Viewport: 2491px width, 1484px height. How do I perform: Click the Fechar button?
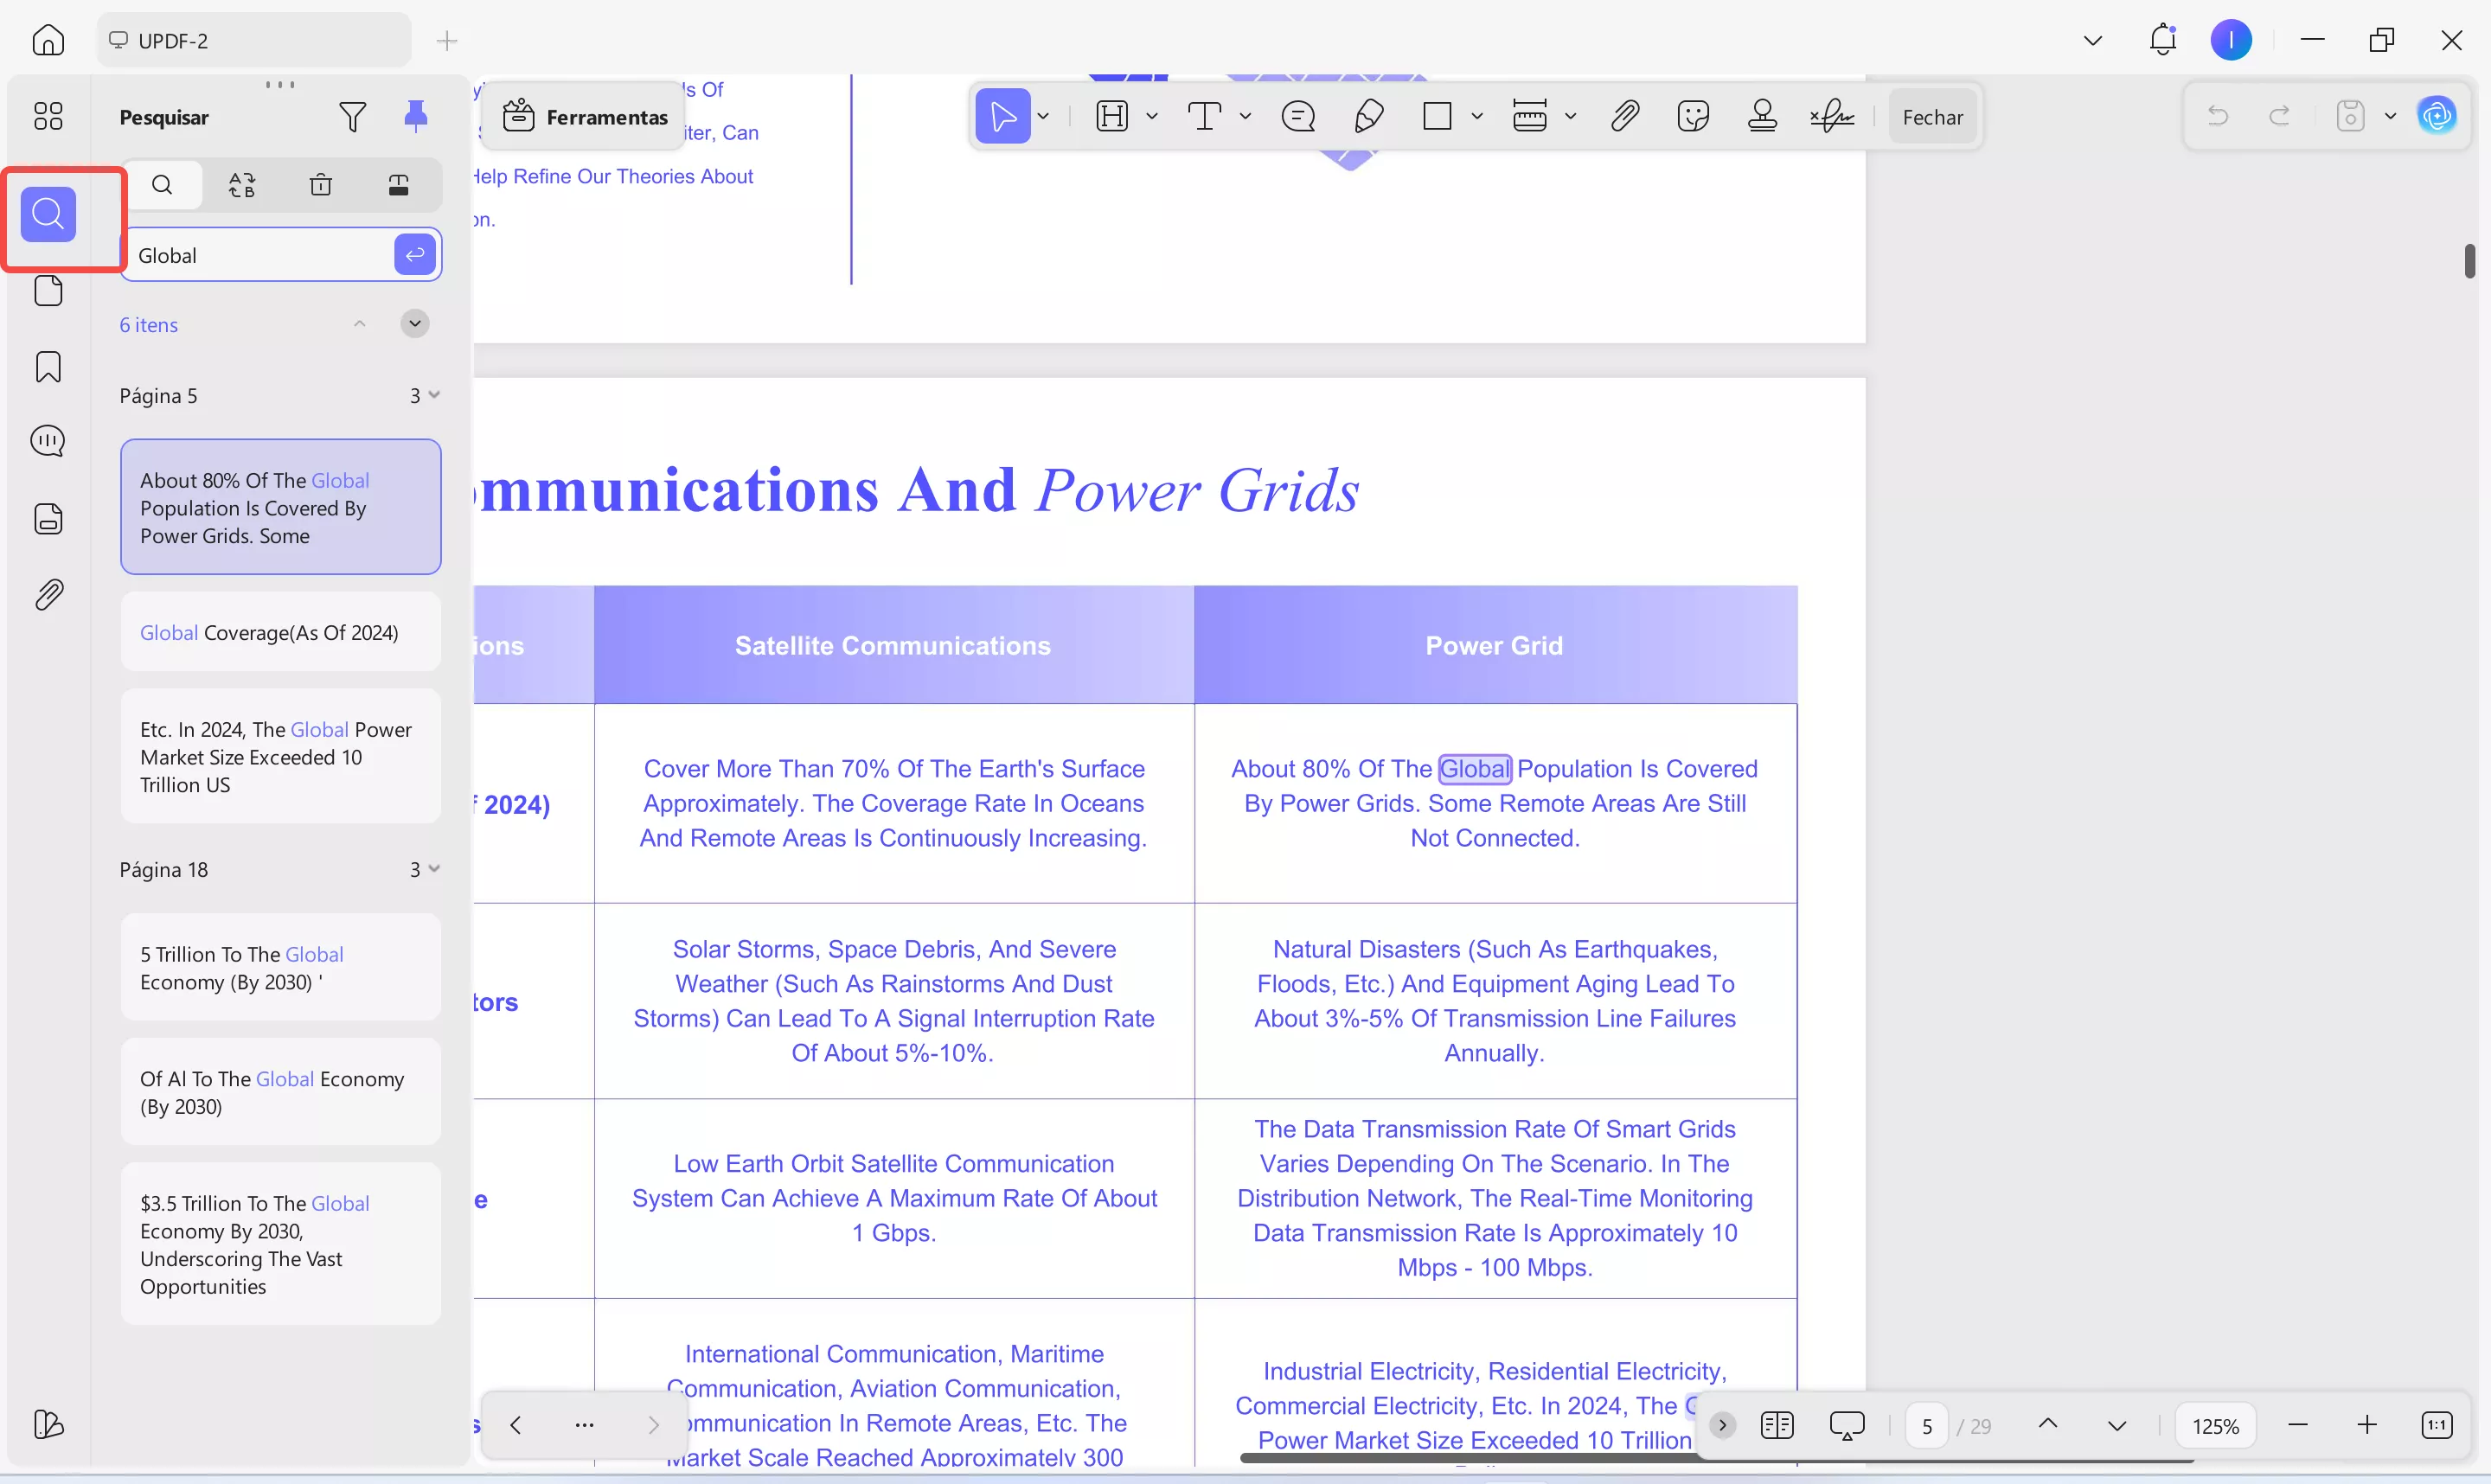(x=1932, y=117)
